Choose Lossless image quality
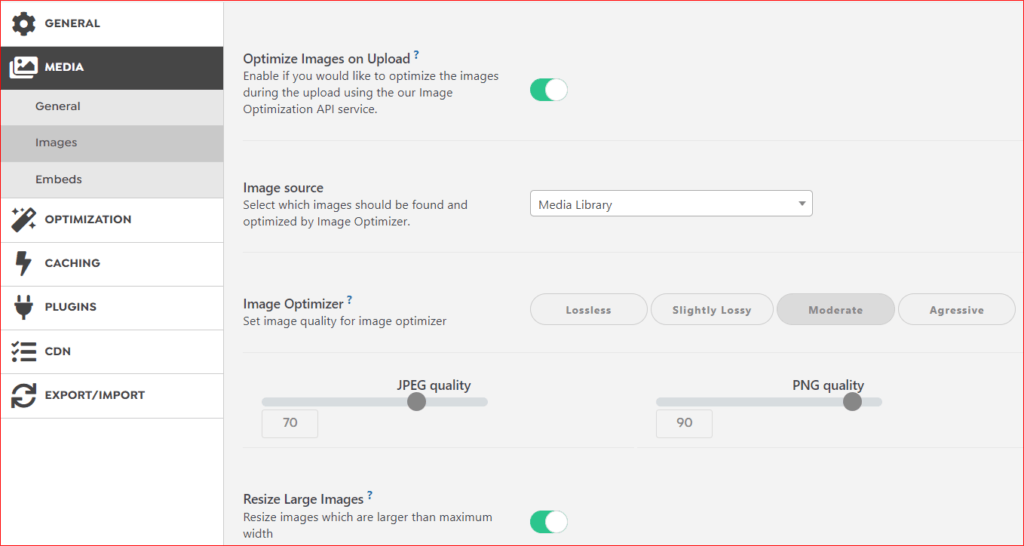 point(588,310)
